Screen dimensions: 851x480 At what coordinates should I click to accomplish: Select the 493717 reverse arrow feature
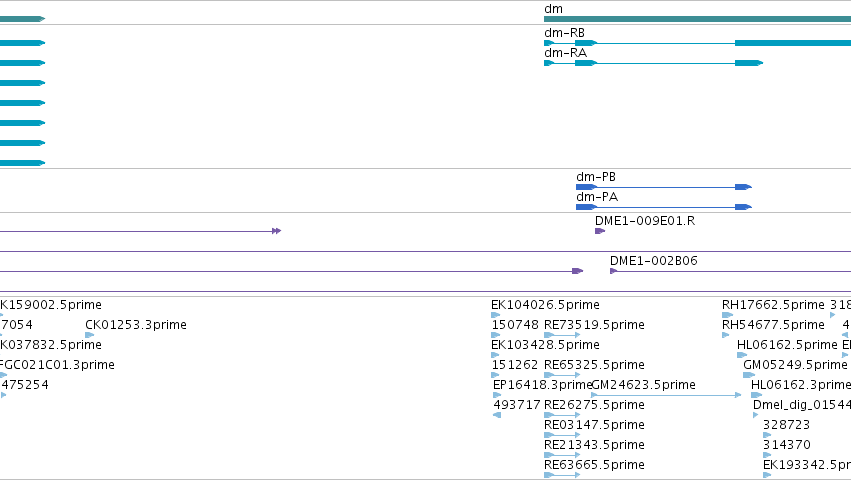[497, 415]
